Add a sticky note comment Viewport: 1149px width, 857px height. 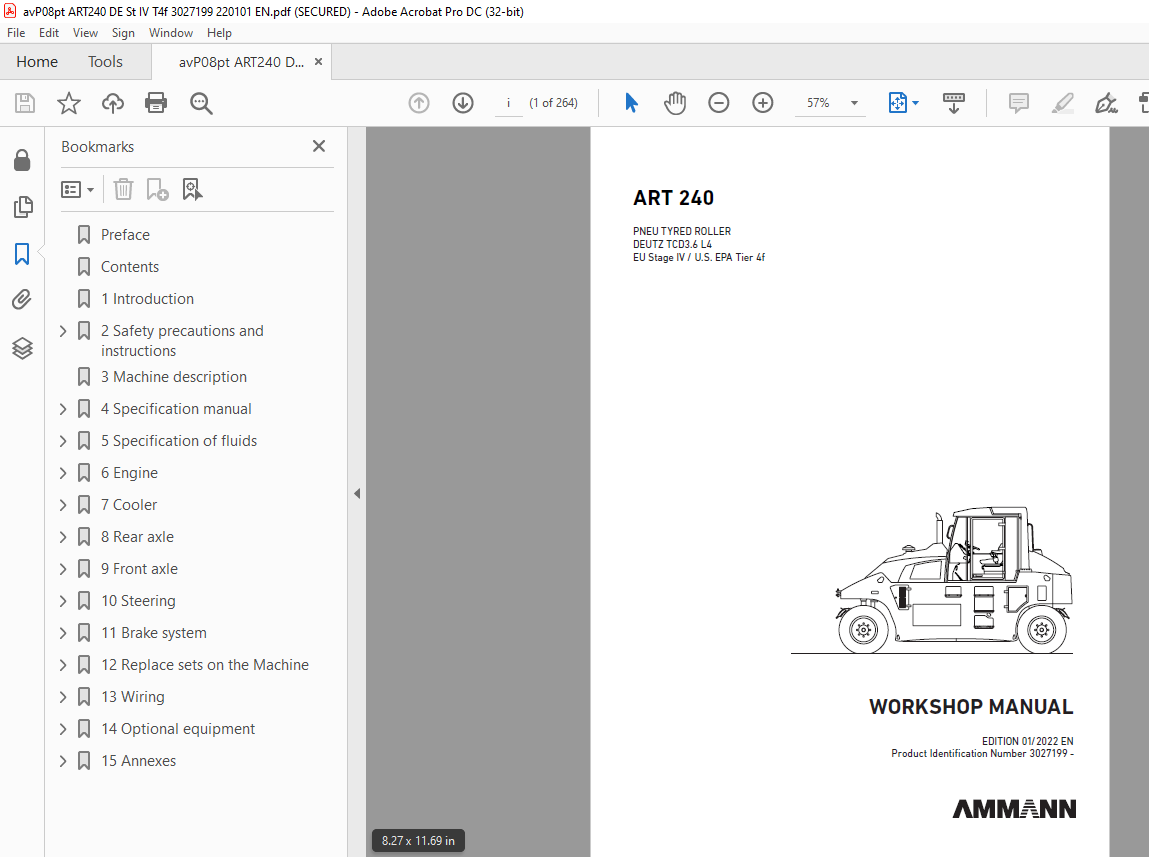[x=1019, y=103]
